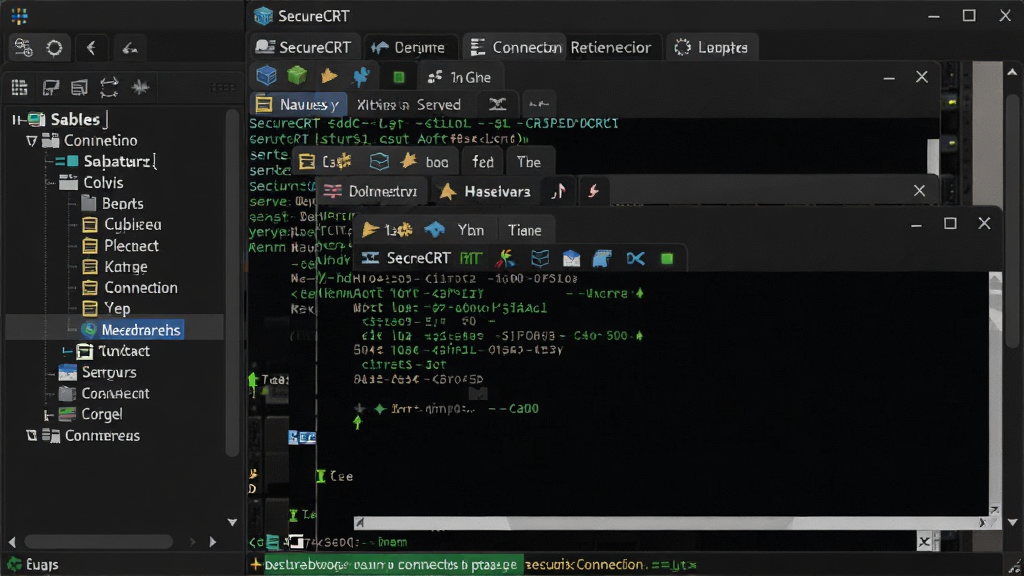The height and width of the screenshot is (576, 1024).
Task: Click the back arrow in top-left toolbar
Action: point(91,48)
